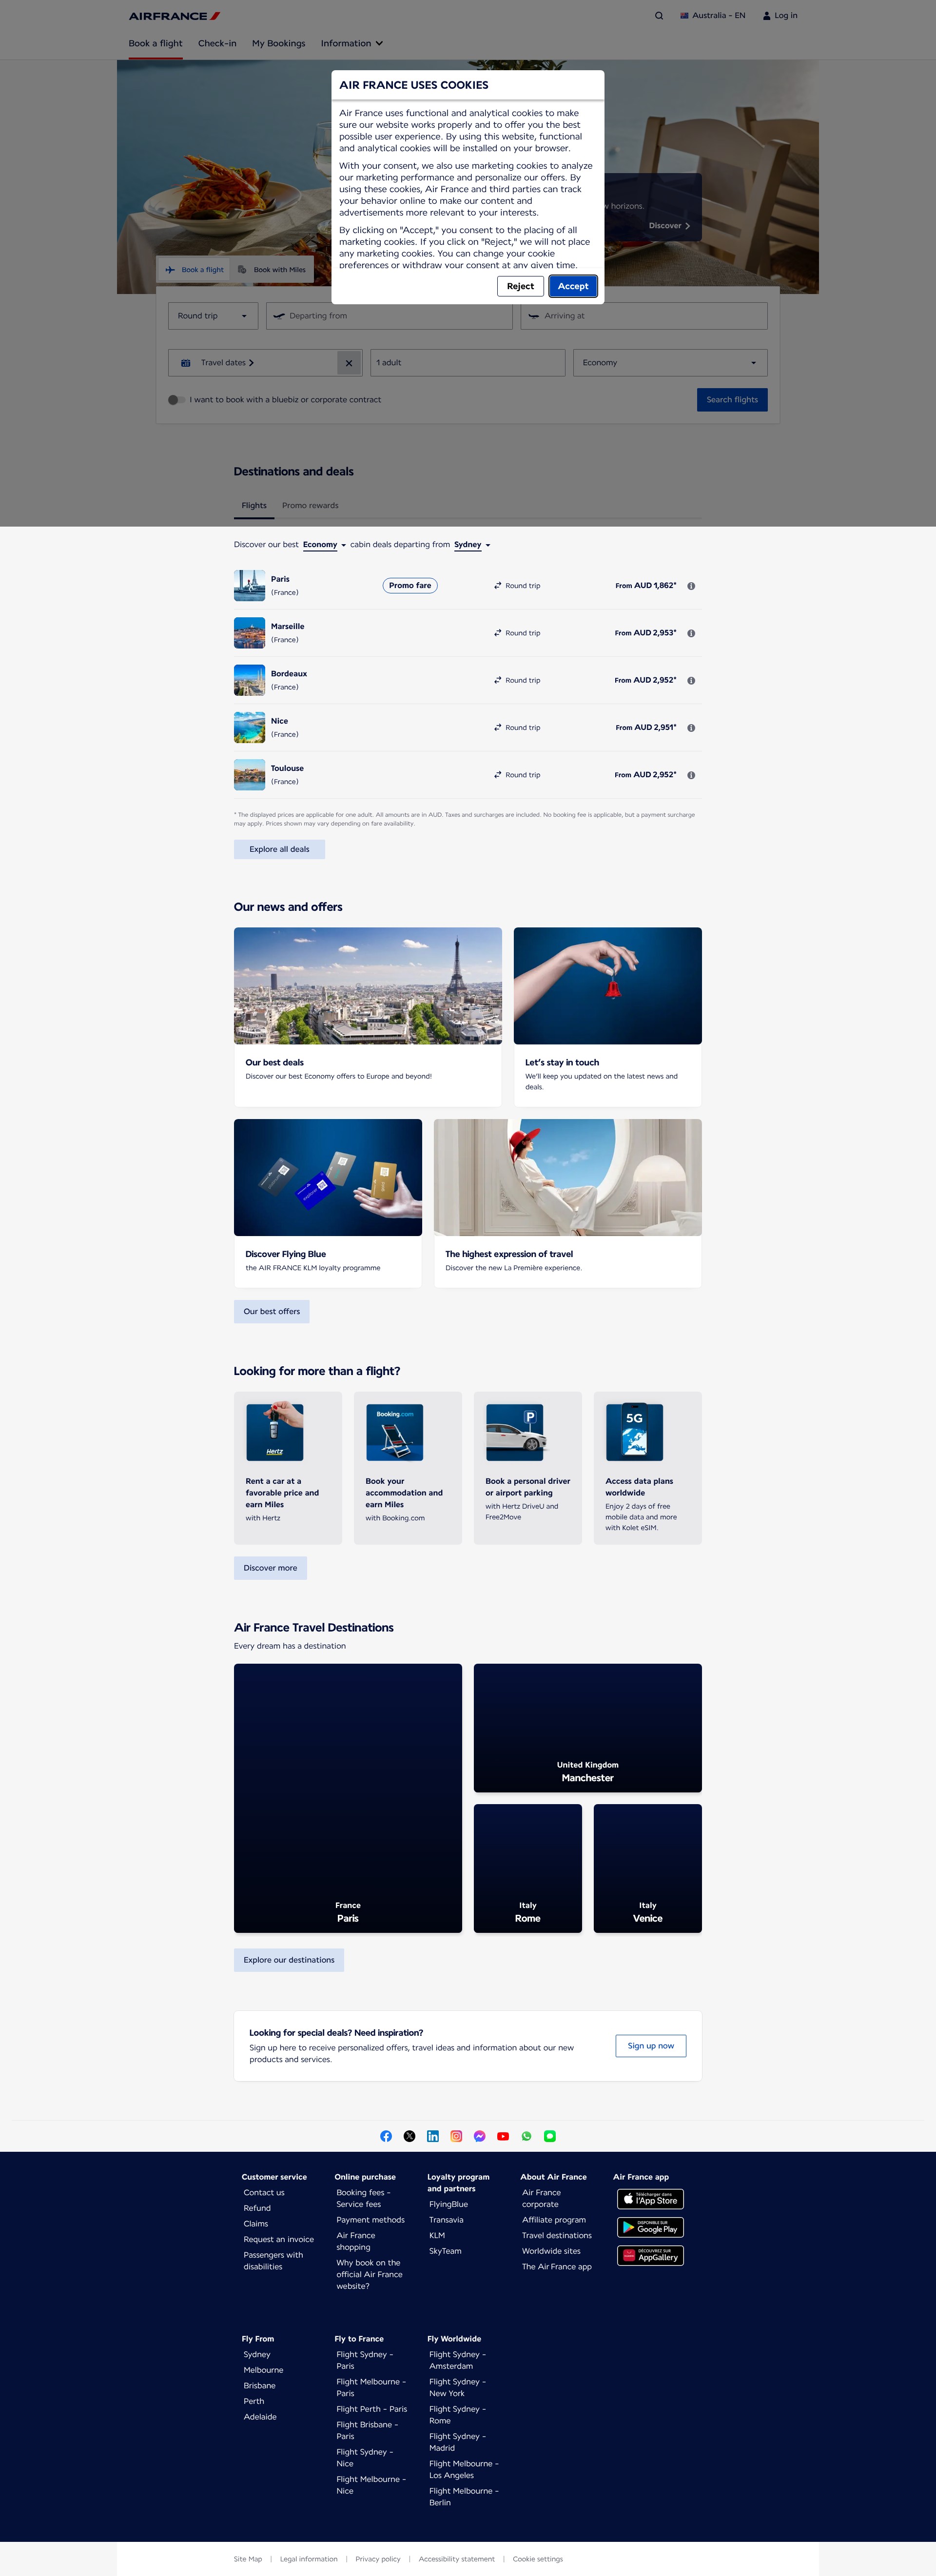
Task: Open Air France Facebook page icon
Action: pyautogui.click(x=386, y=2136)
